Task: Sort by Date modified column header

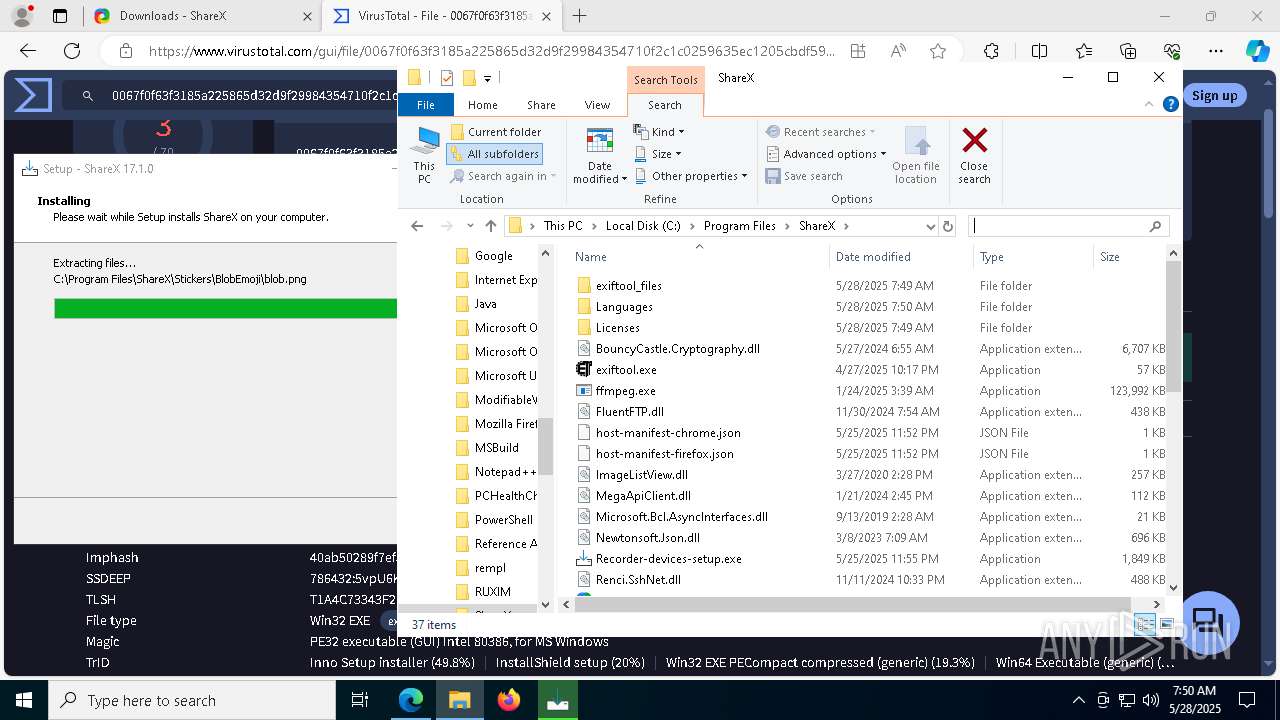Action: (x=873, y=257)
